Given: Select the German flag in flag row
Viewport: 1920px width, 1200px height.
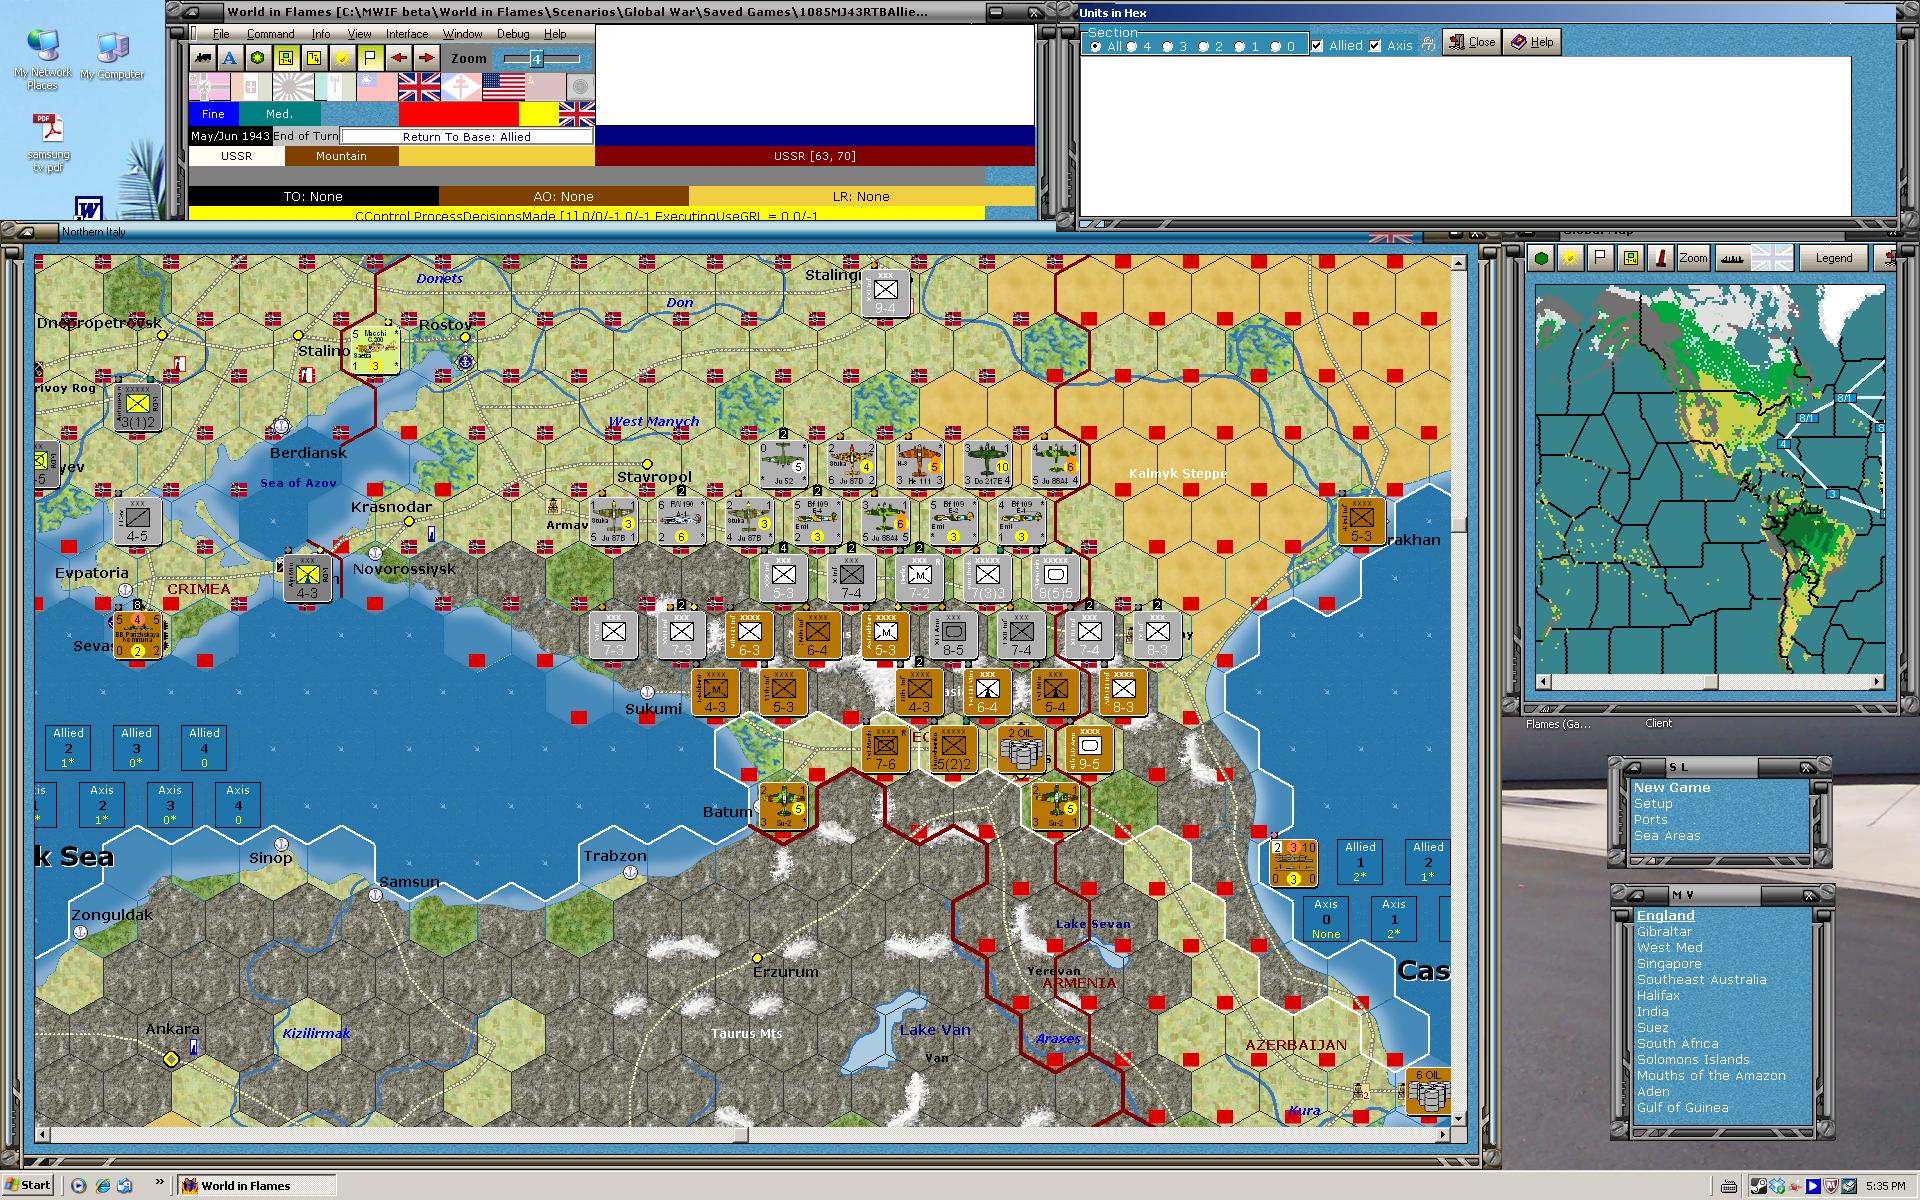Looking at the screenshot, I should (209, 87).
